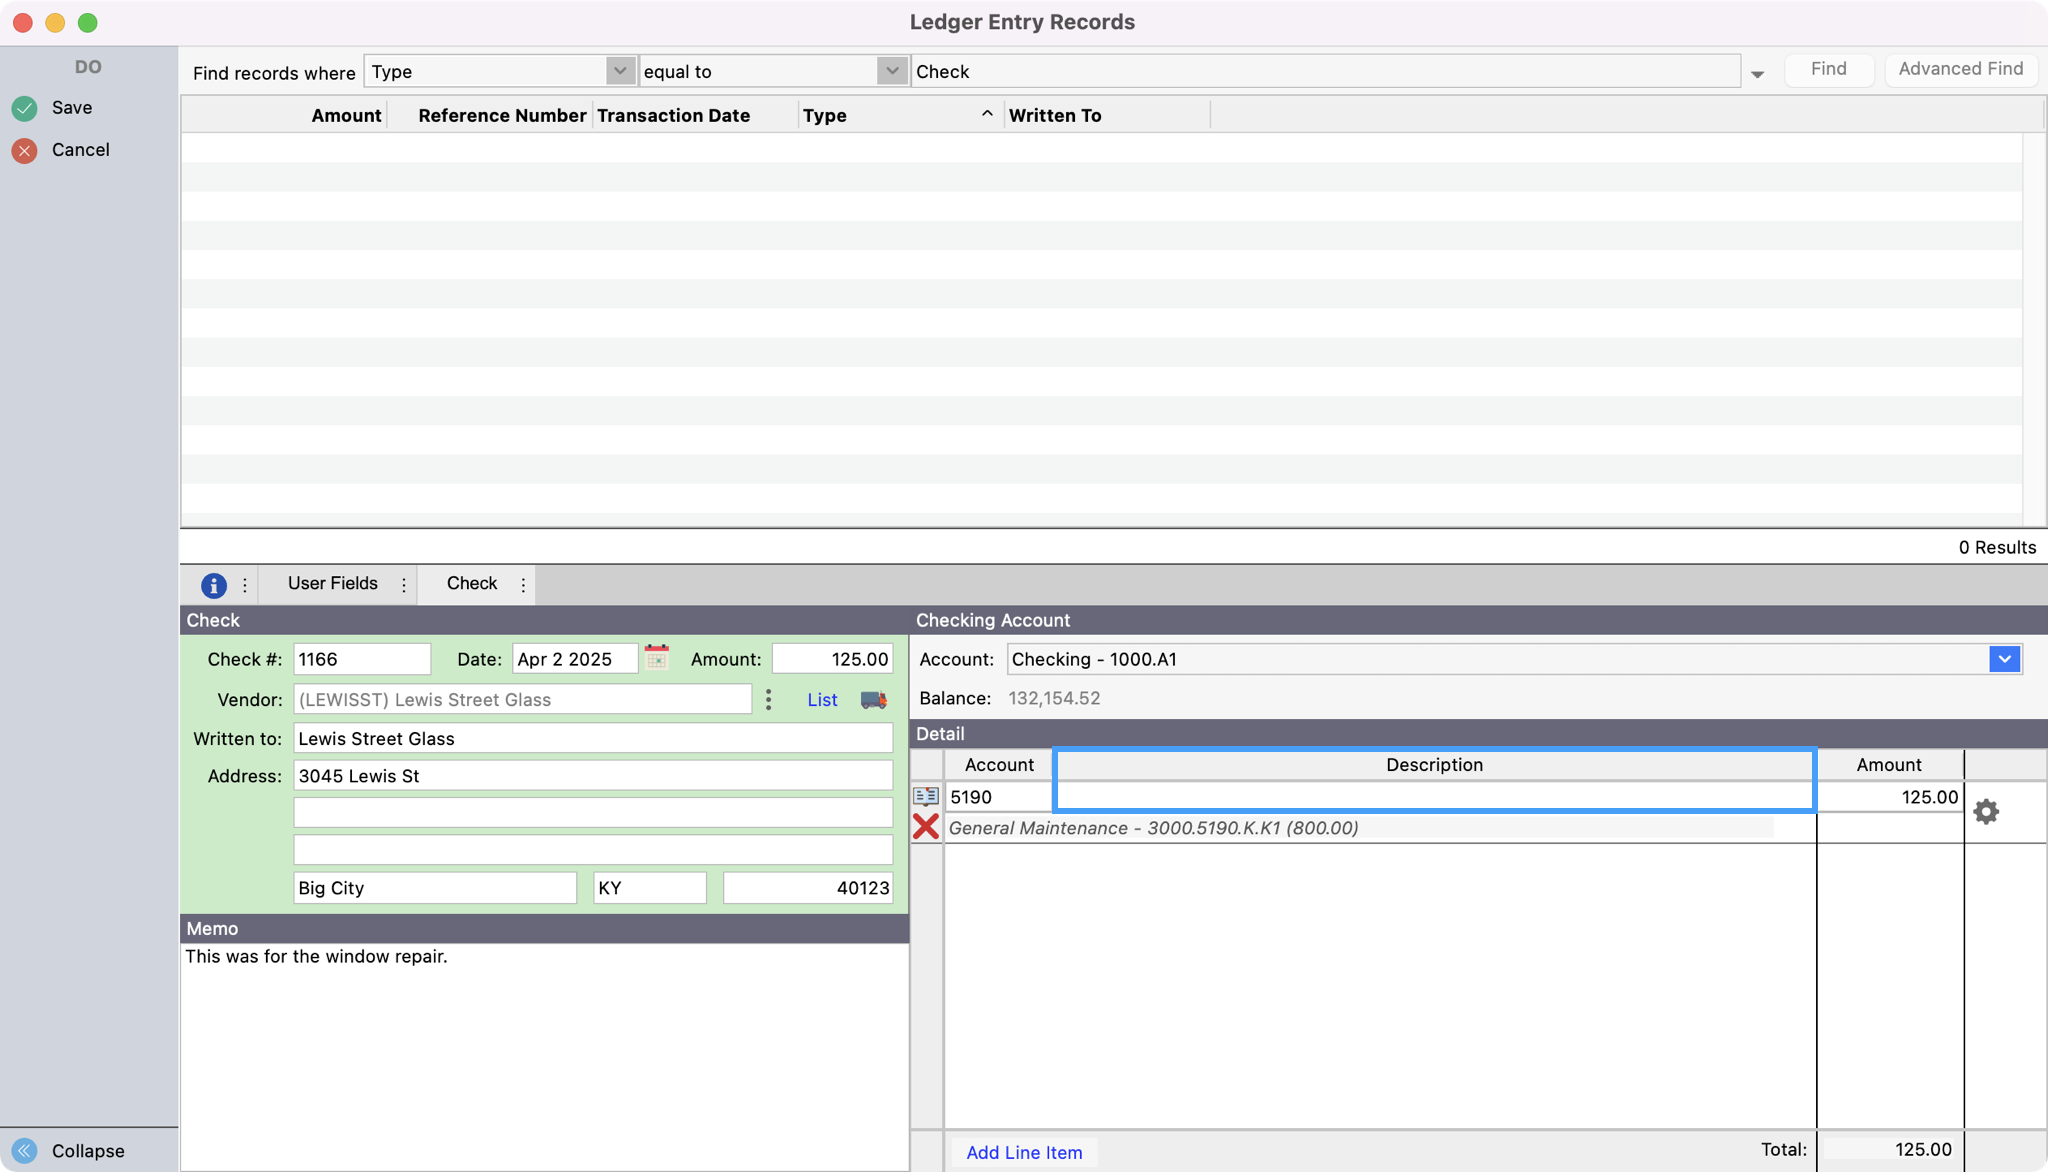Select the Check tab
This screenshot has height=1172, width=2048.
[472, 584]
